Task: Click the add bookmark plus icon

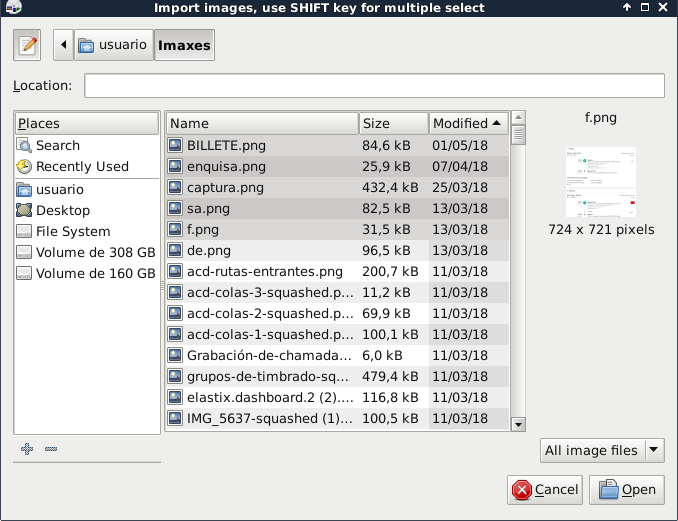Action: click(27, 449)
